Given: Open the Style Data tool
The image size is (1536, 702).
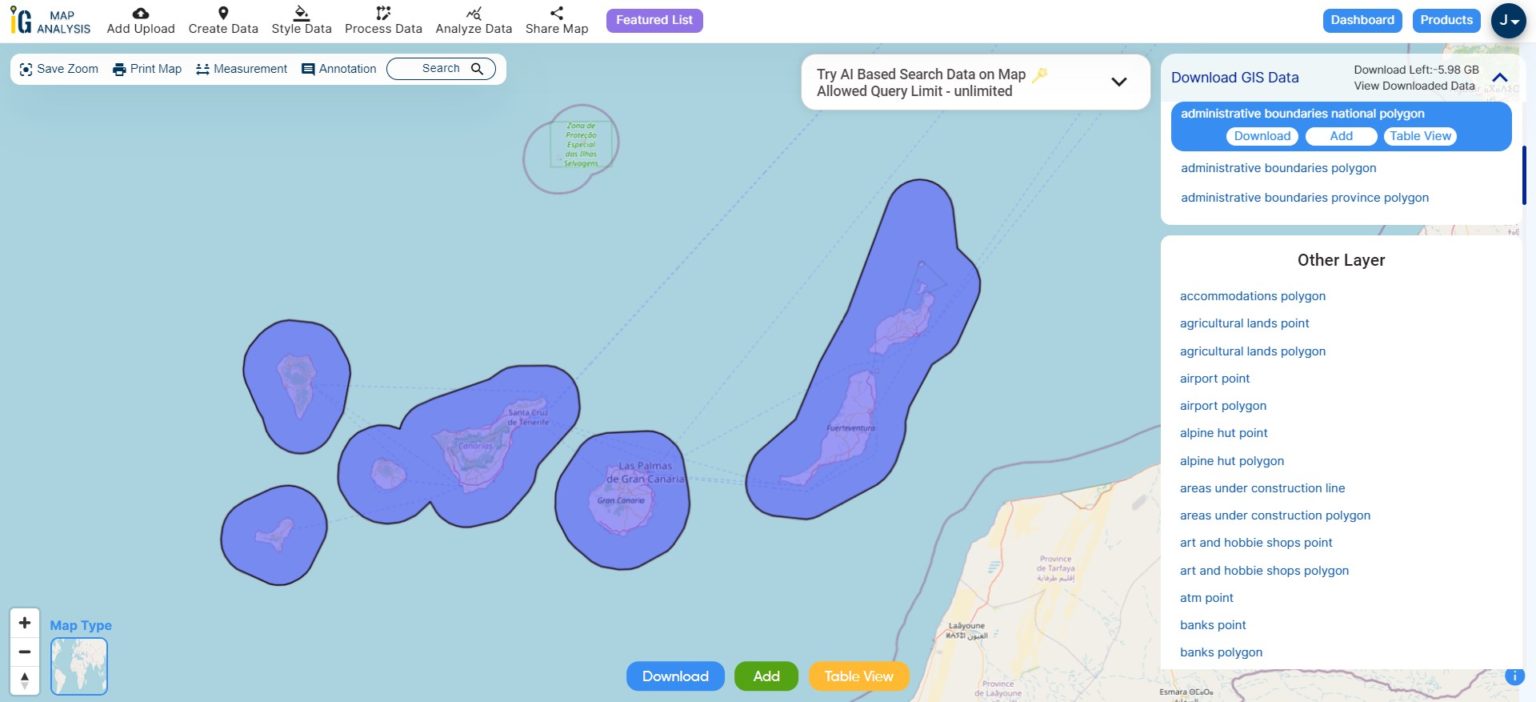Looking at the screenshot, I should pos(301,20).
